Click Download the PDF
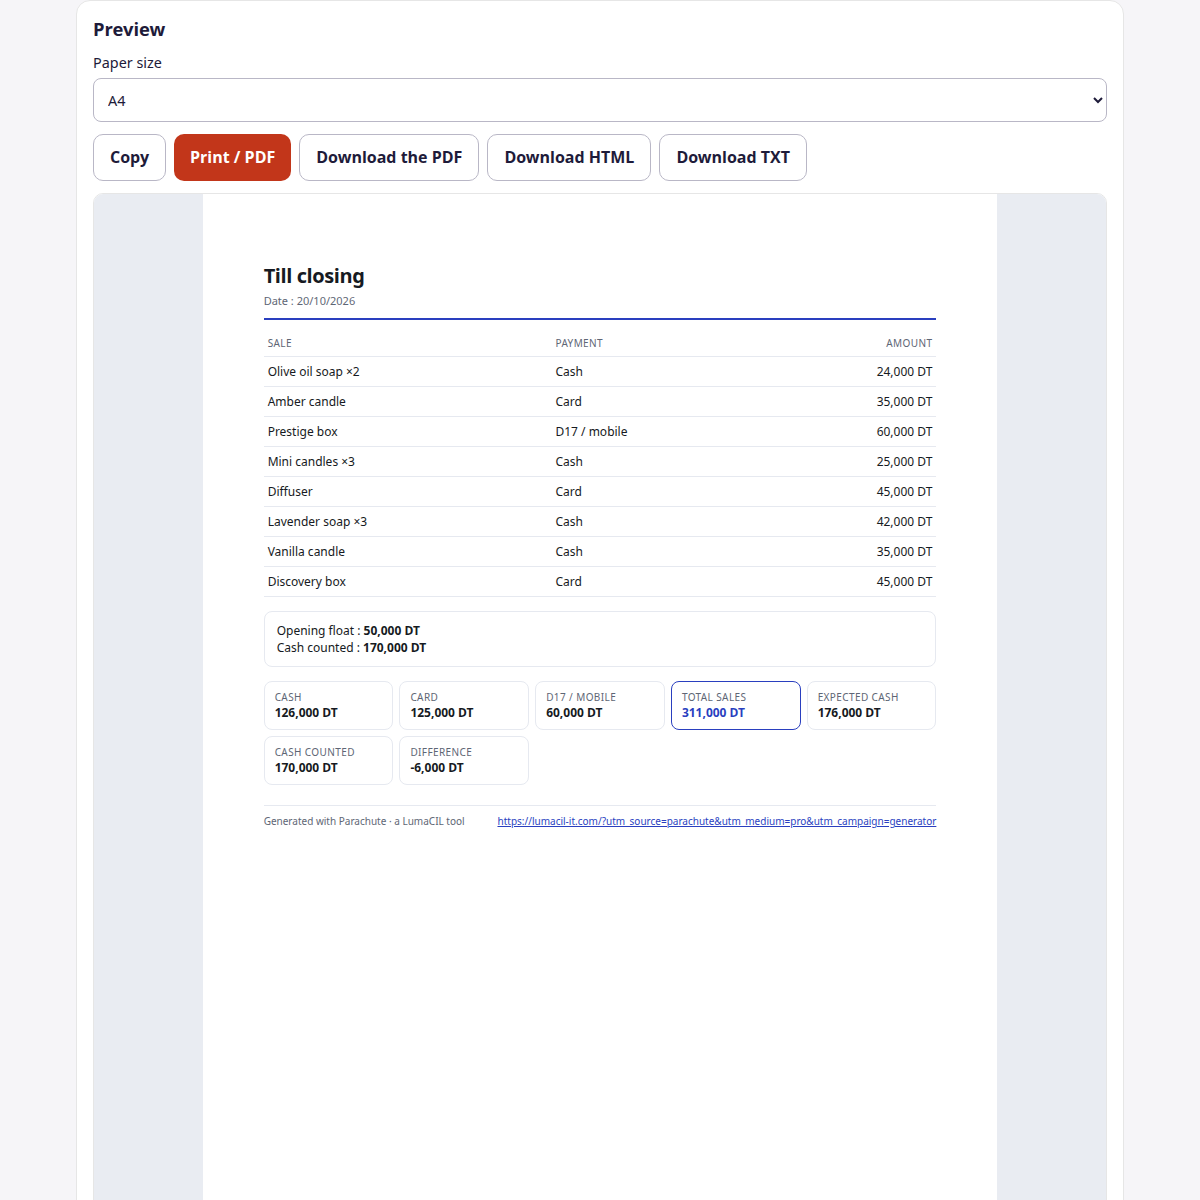The image size is (1200, 1200). pyautogui.click(x=389, y=157)
